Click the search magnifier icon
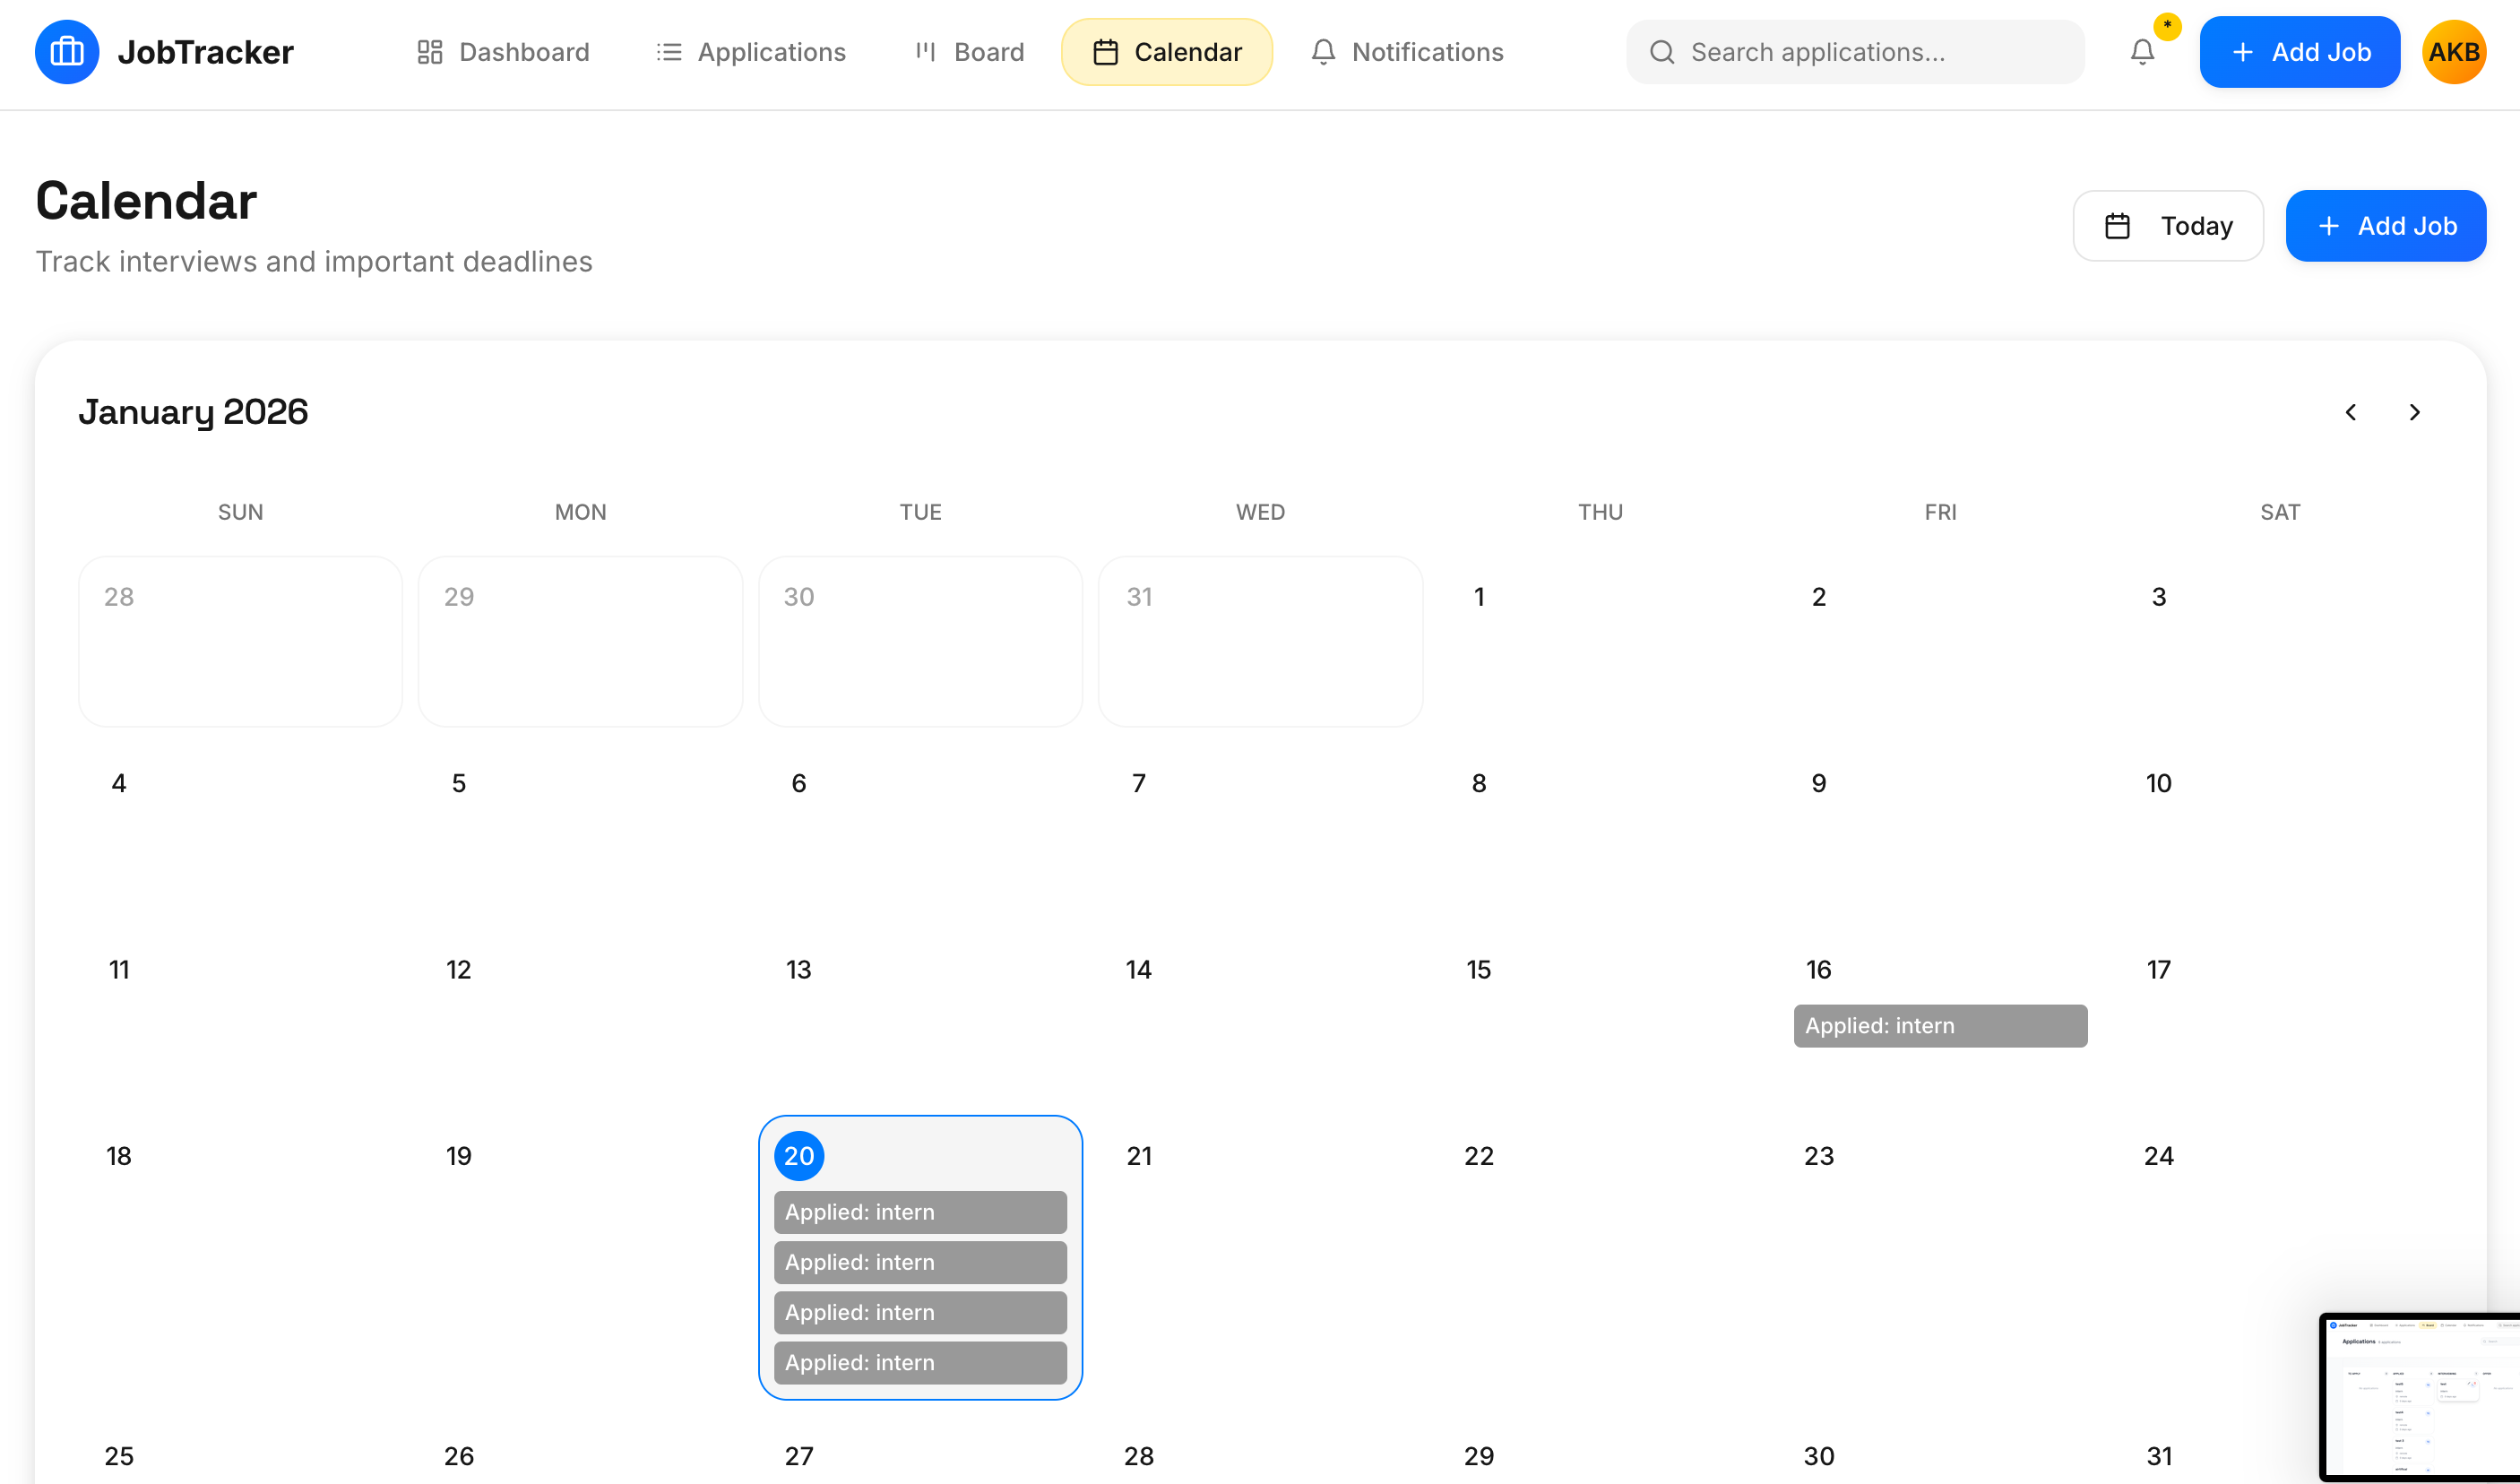Image resolution: width=2520 pixels, height=1484 pixels. [1662, 52]
